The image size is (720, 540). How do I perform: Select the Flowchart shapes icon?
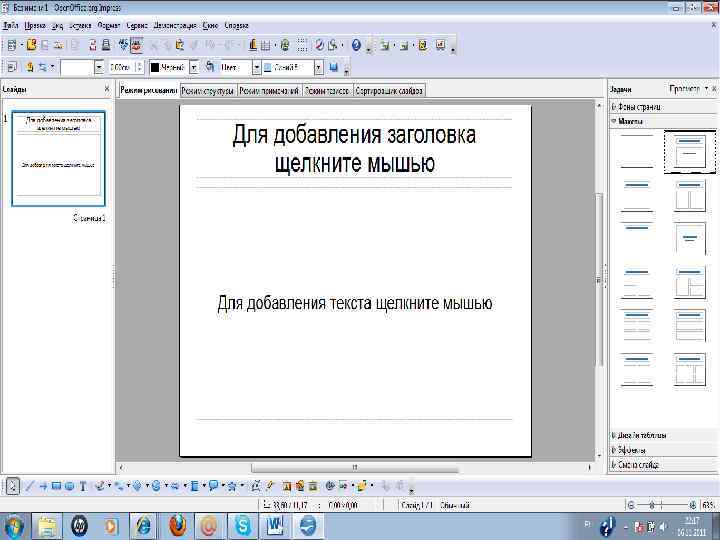coord(194,486)
